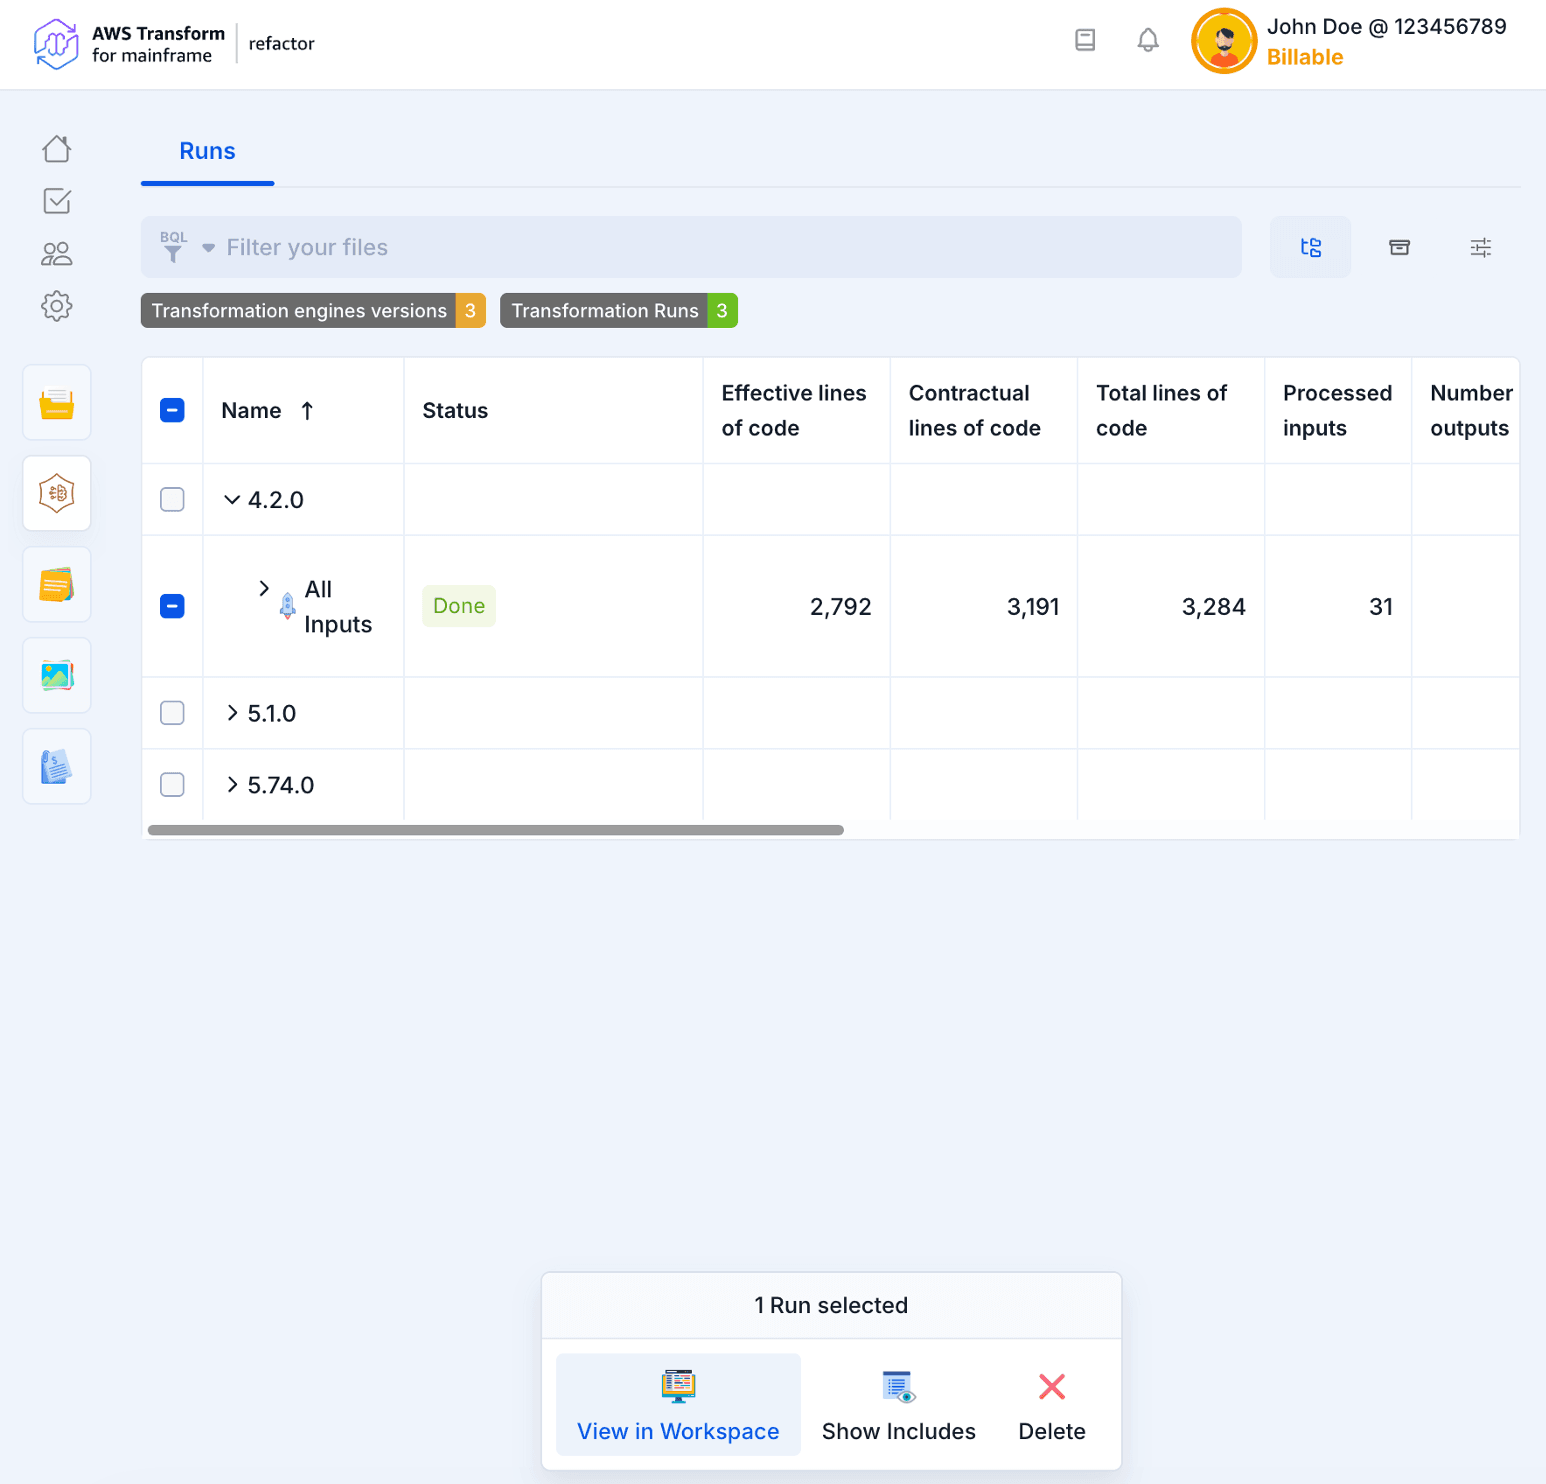Click the horizontal table scrollbar
1546x1484 pixels.
click(x=495, y=830)
